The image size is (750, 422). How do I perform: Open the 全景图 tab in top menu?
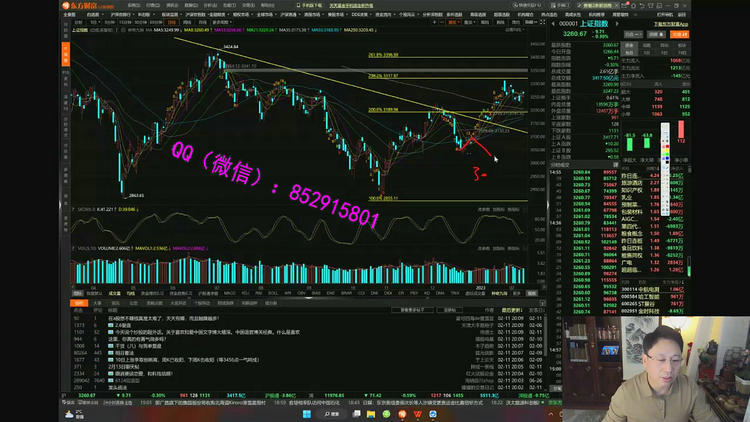click(x=70, y=16)
